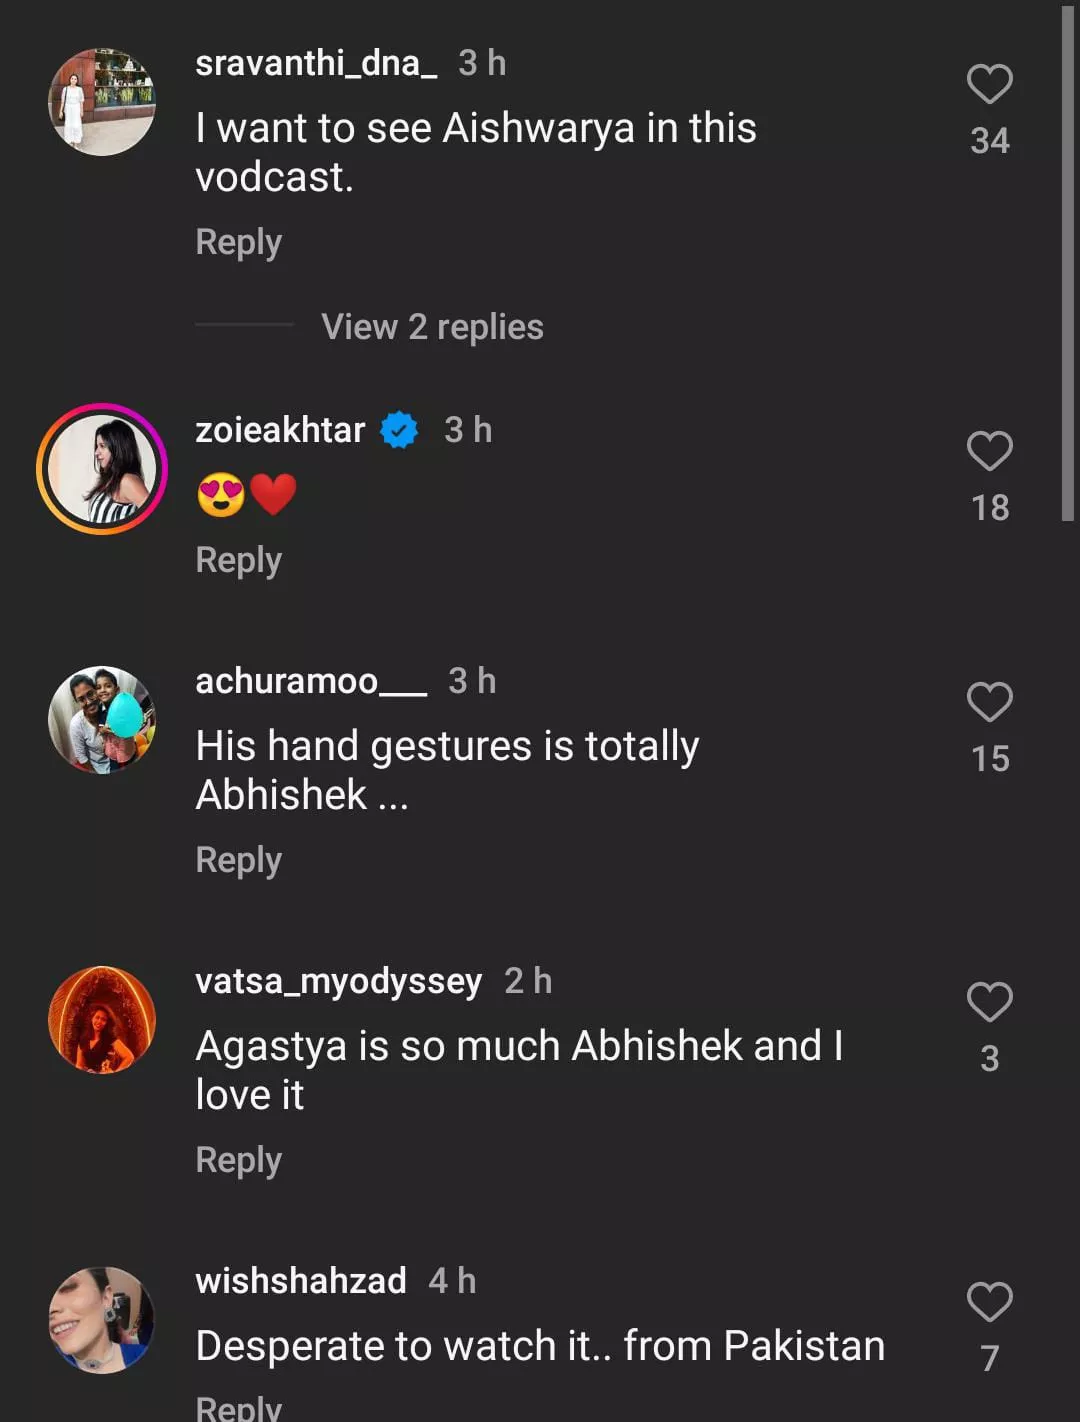Tap heart on achuramoo___'s hand gestures comment
This screenshot has height=1422, width=1080.
point(989,702)
